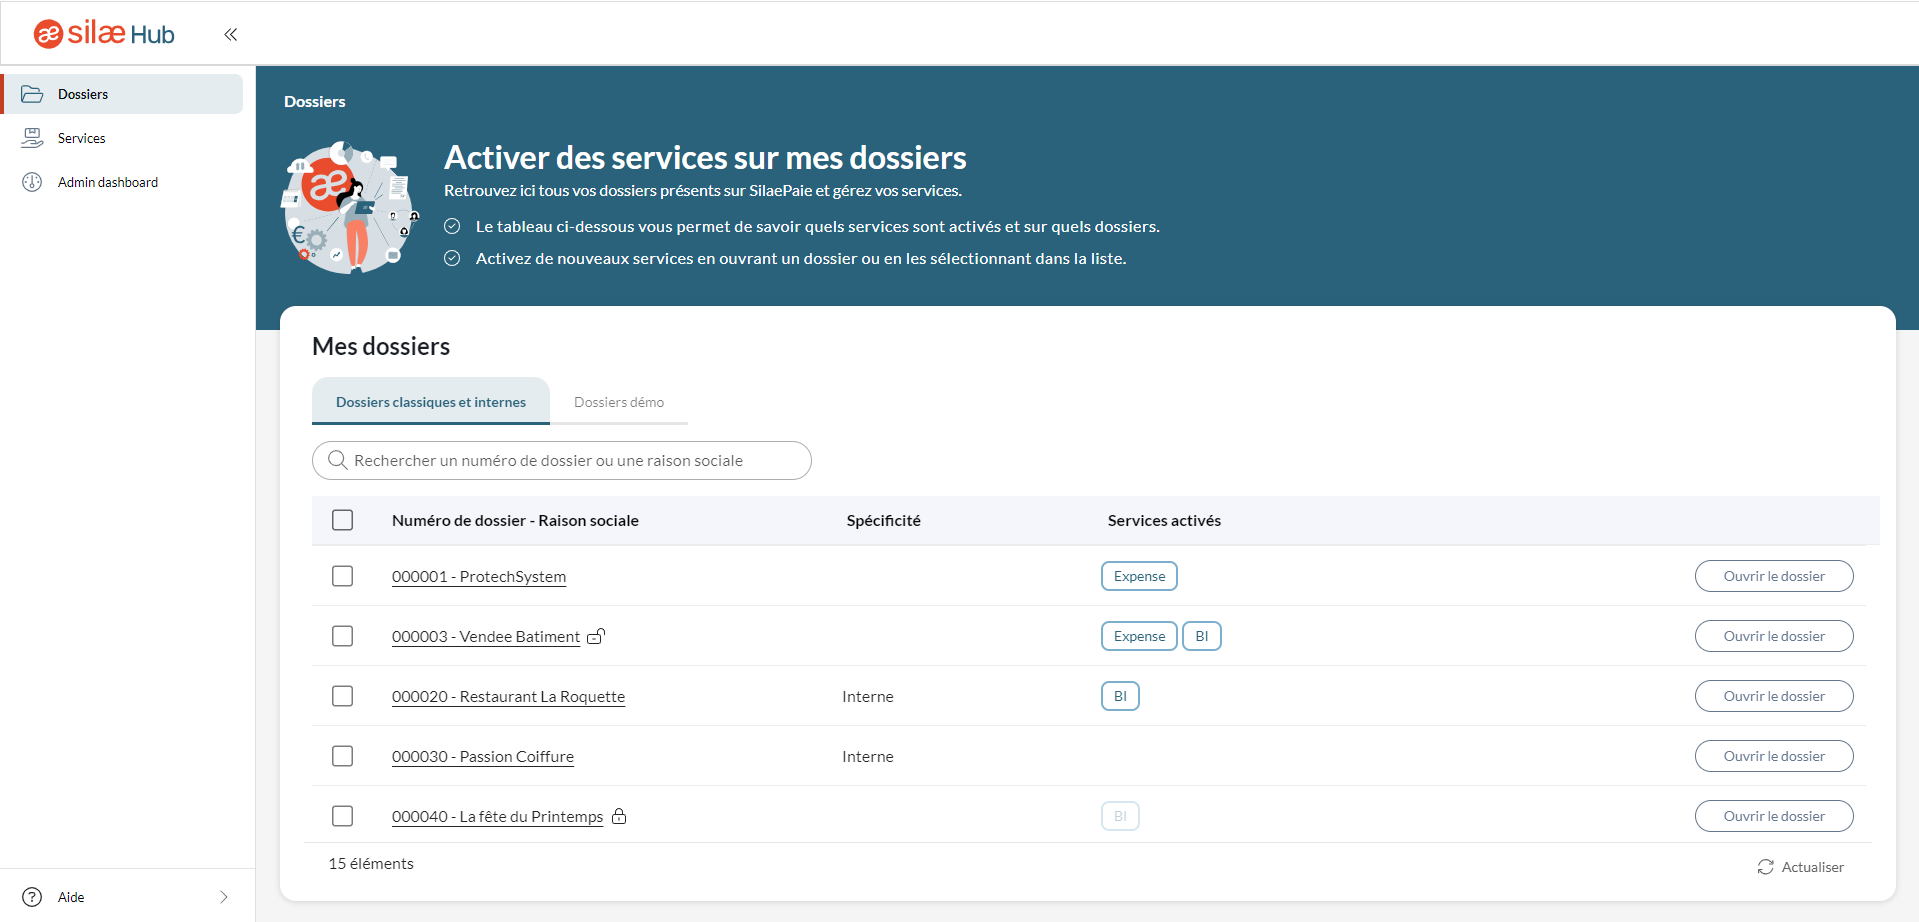Click the Interne label for Restaurant La Roquette
The image size is (1919, 922).
tap(868, 696)
